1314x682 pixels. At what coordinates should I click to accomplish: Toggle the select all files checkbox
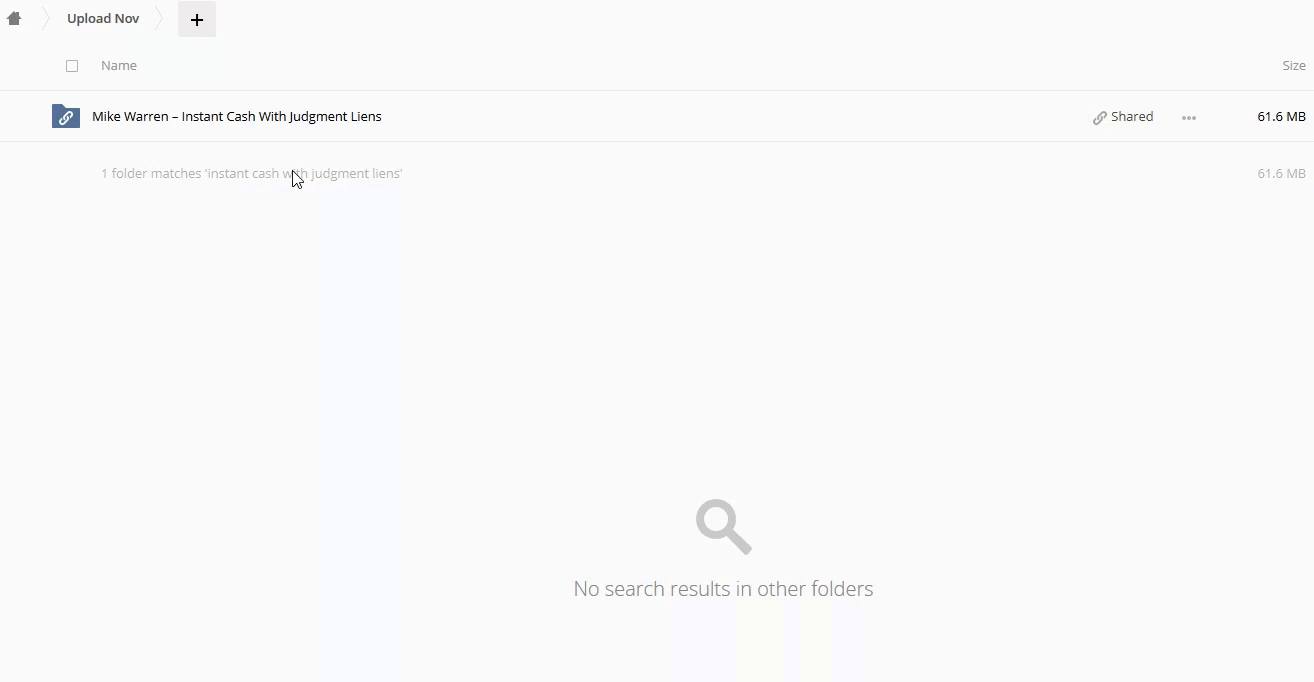[72, 66]
